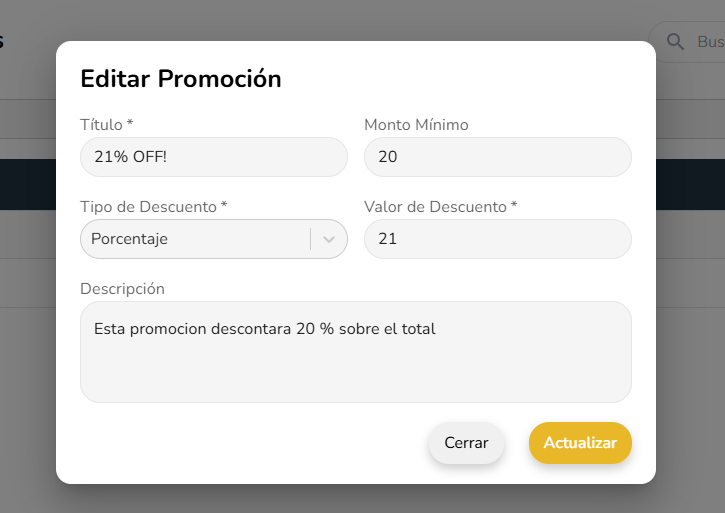The height and width of the screenshot is (513, 725).
Task: Click inside the Descripción text area
Action: [355, 370]
